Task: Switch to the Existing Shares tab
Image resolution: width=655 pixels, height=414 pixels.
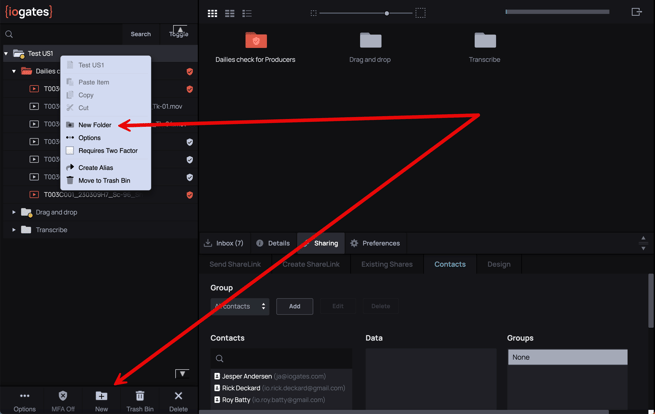Action: point(387,264)
